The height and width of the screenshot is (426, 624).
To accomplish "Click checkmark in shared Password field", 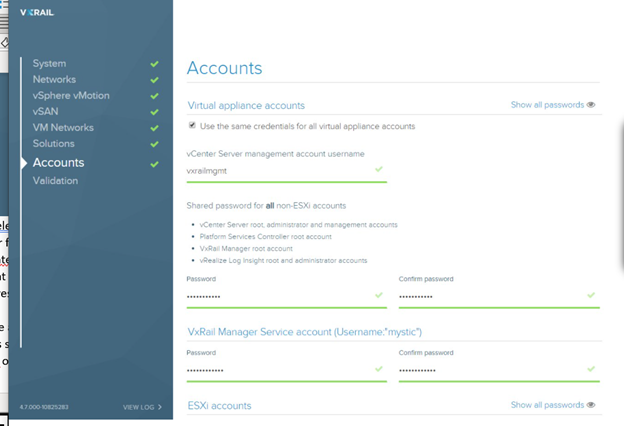I will [379, 295].
